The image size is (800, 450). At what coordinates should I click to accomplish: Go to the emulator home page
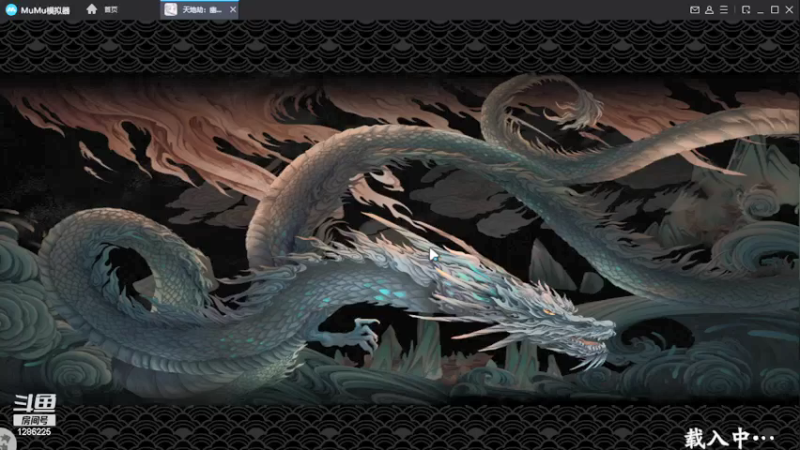click(92, 9)
